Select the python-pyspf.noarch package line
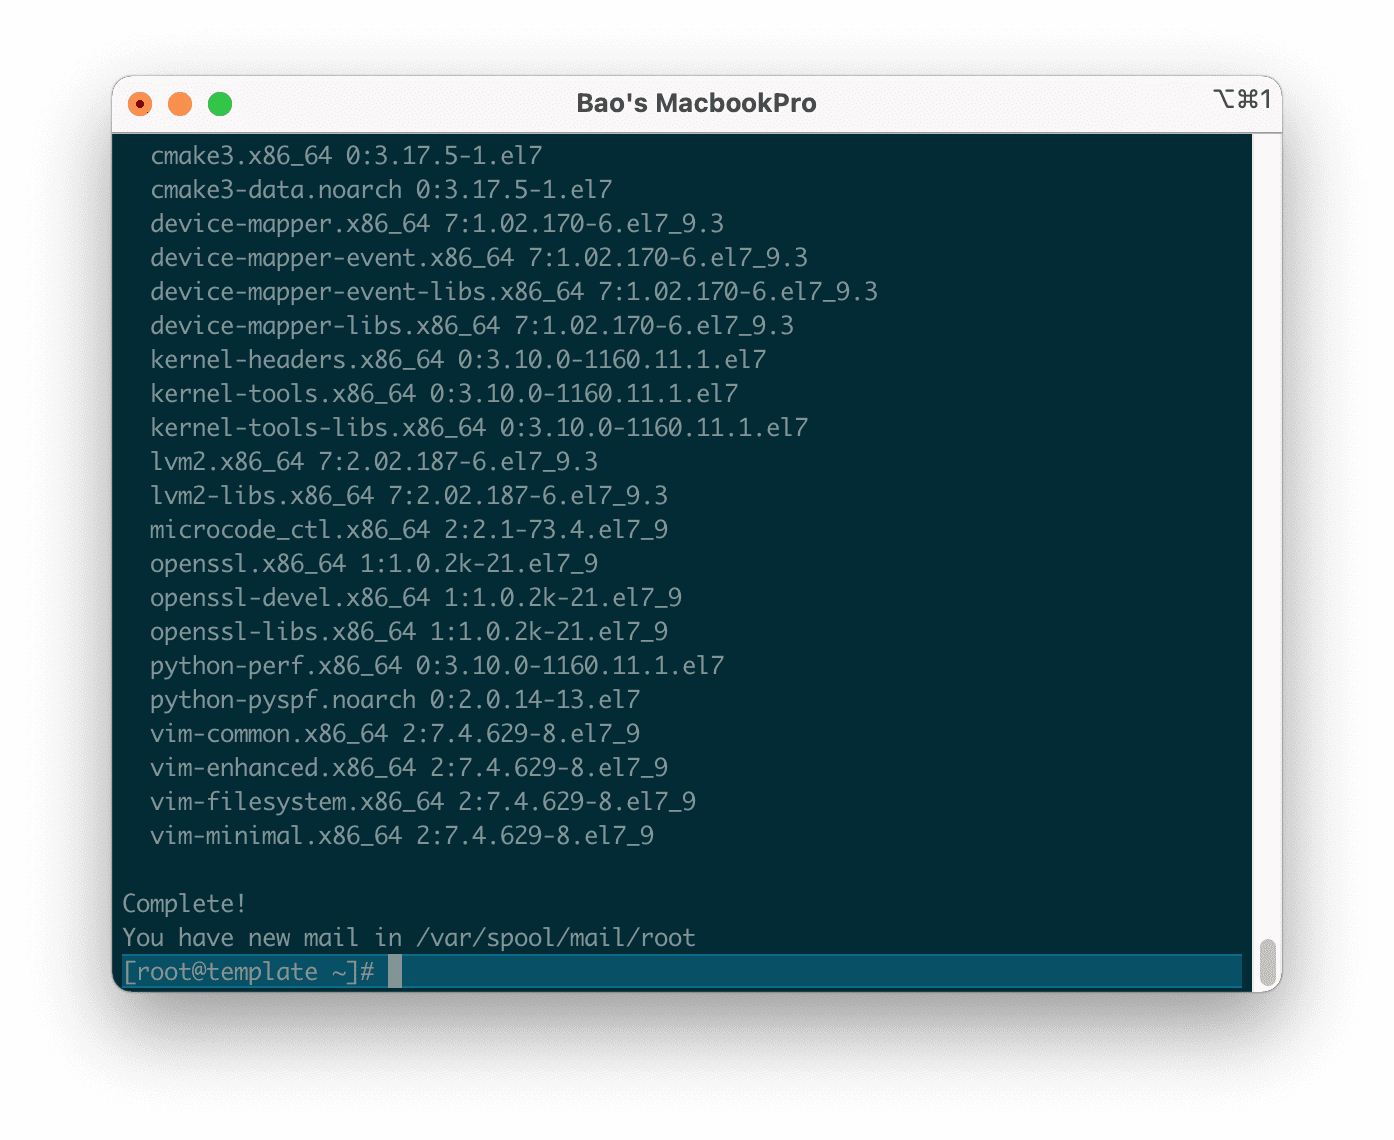Image resolution: width=1394 pixels, height=1140 pixels. pyautogui.click(x=397, y=699)
